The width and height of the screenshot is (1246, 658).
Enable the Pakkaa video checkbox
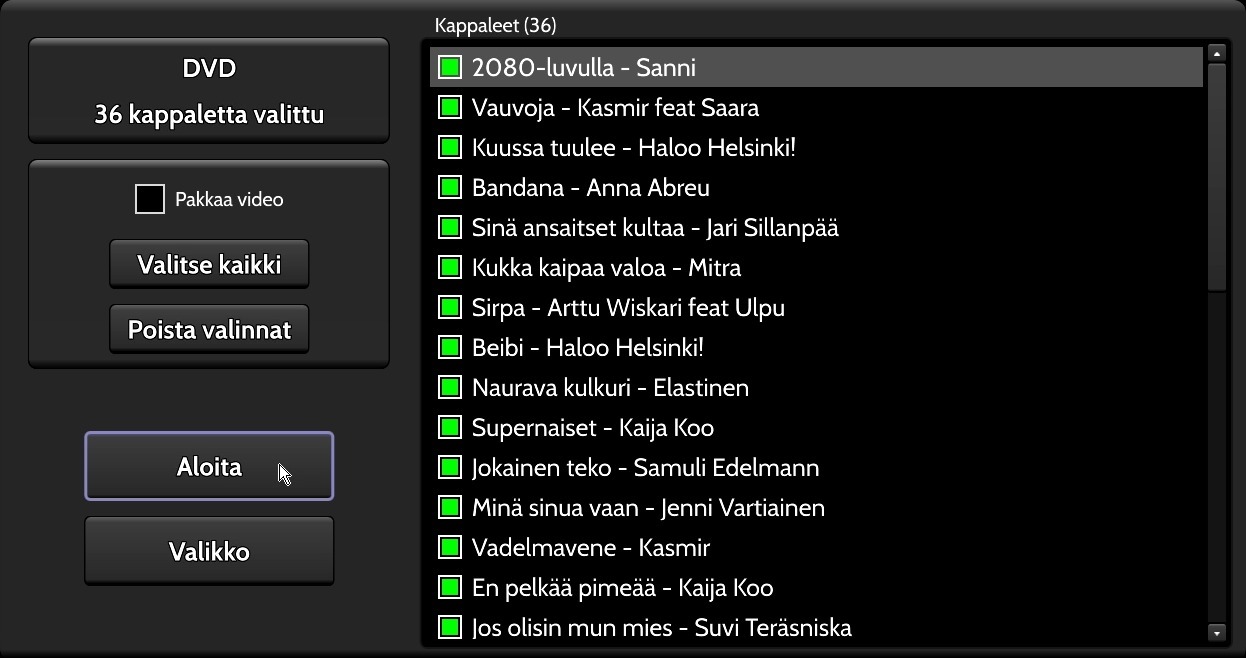coord(150,199)
